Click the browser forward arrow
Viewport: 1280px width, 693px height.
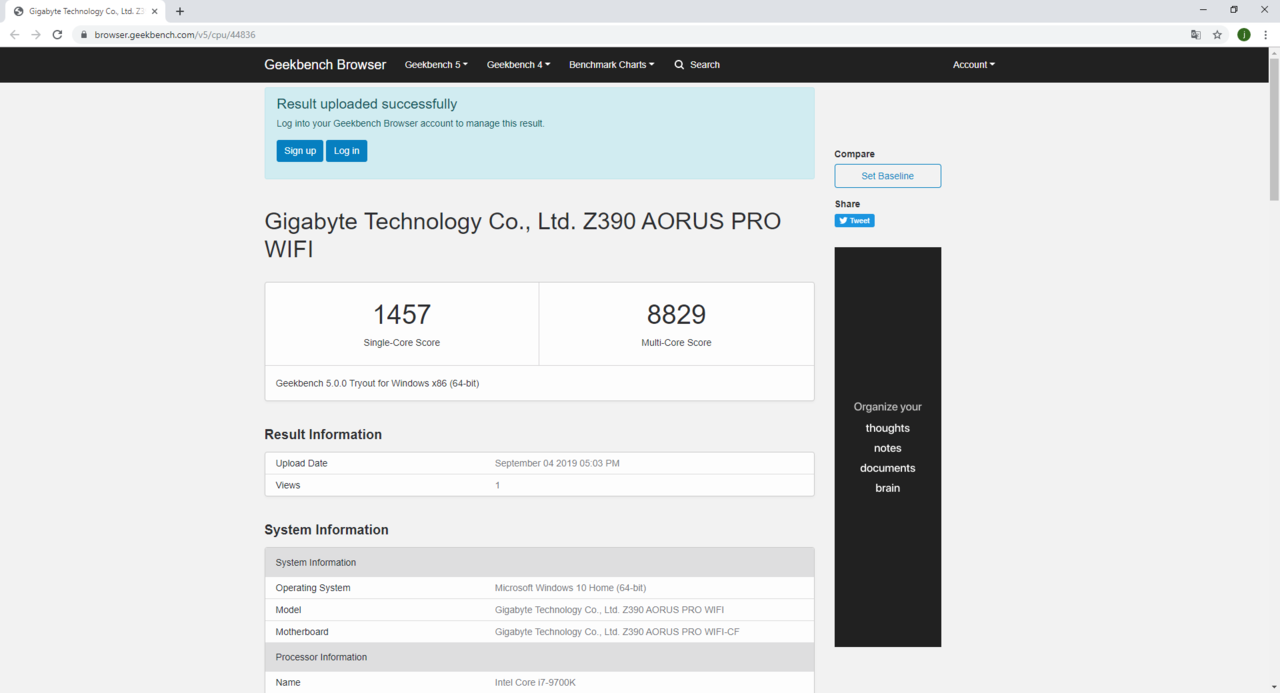[x=36, y=34]
